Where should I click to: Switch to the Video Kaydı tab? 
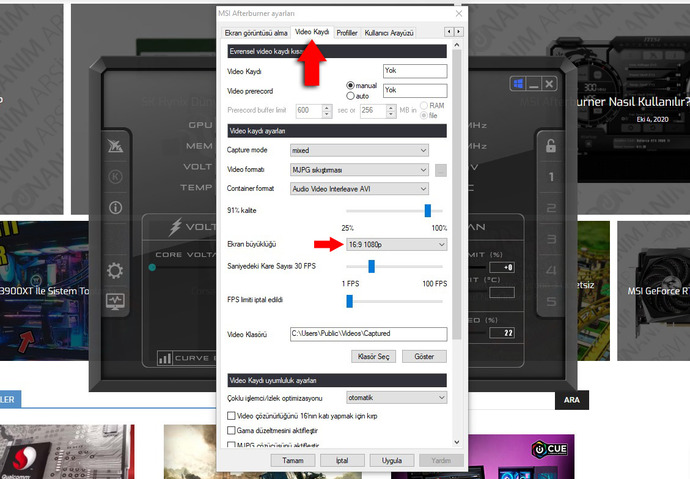tap(312, 32)
